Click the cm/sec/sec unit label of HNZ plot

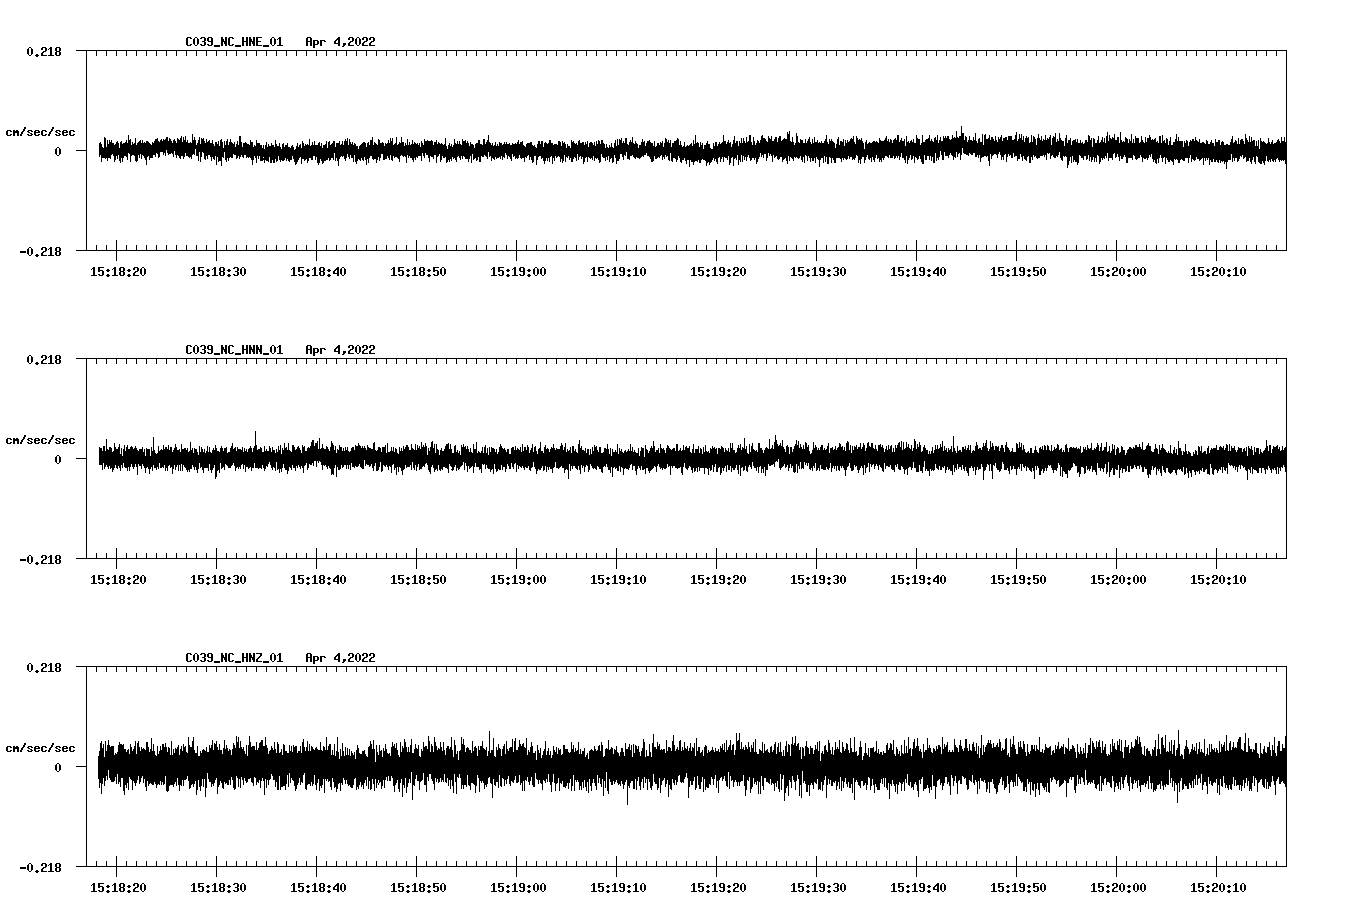coord(41,749)
